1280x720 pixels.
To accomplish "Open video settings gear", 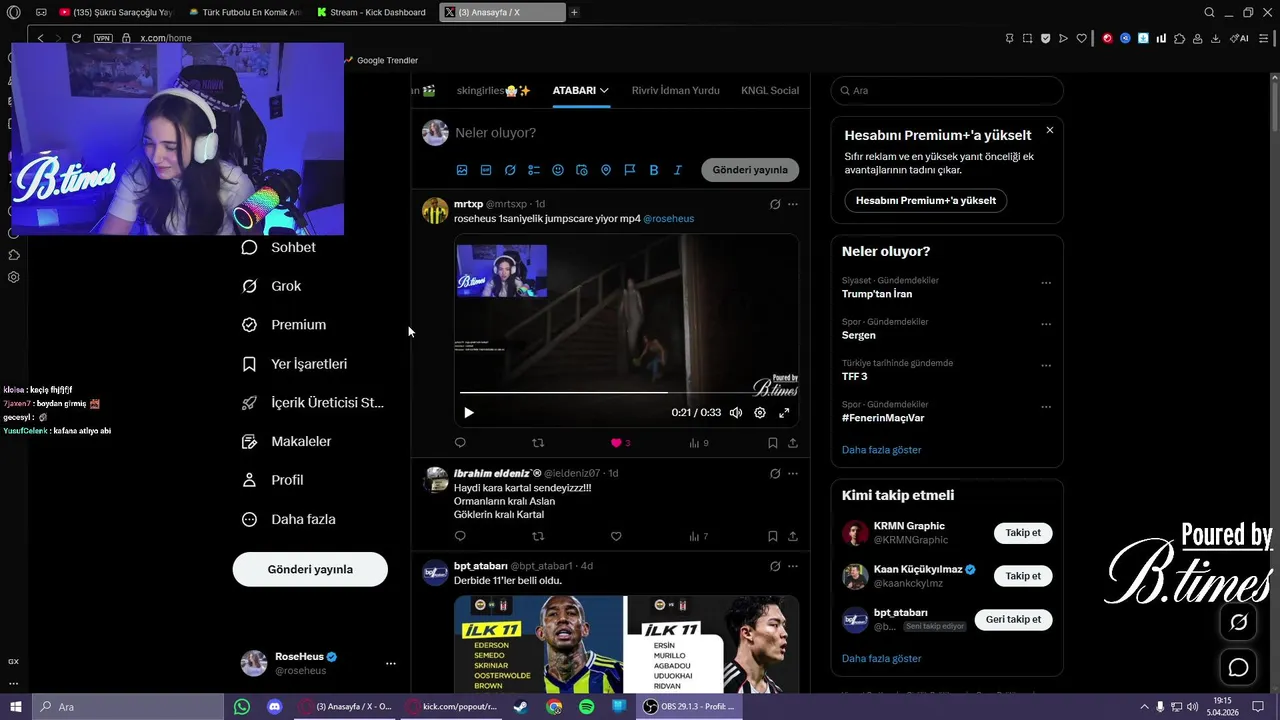I will [760, 412].
